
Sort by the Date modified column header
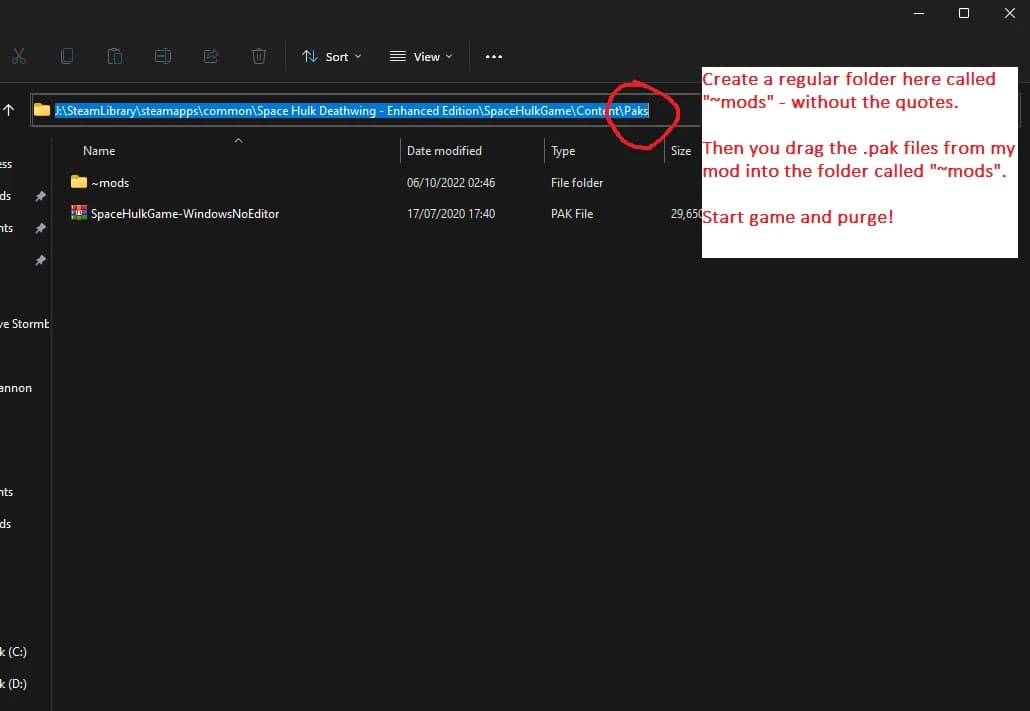pyautogui.click(x=444, y=150)
